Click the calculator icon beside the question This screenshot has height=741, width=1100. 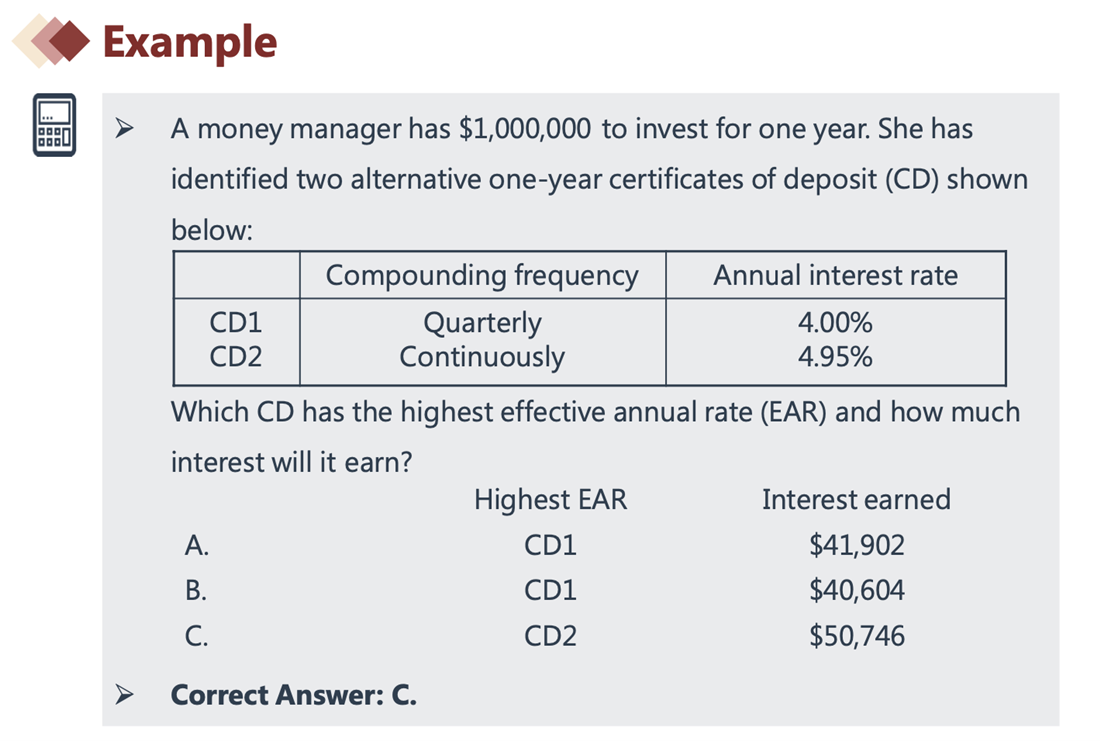pos(54,125)
